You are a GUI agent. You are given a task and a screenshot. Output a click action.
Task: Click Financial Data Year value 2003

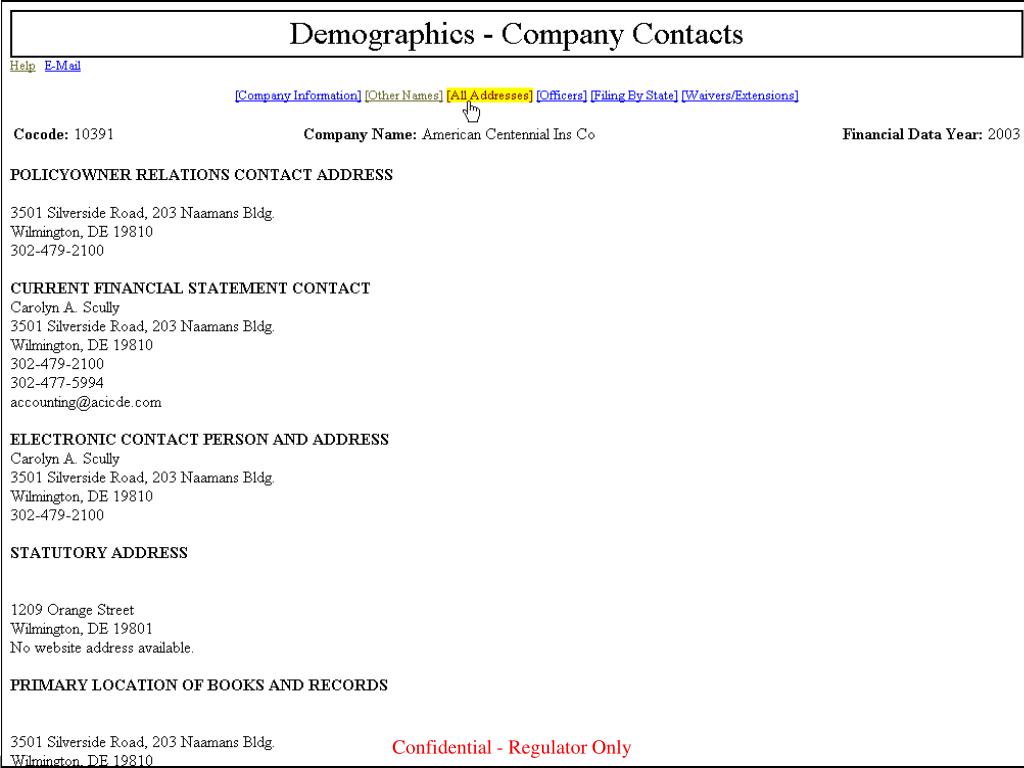(x=1004, y=134)
